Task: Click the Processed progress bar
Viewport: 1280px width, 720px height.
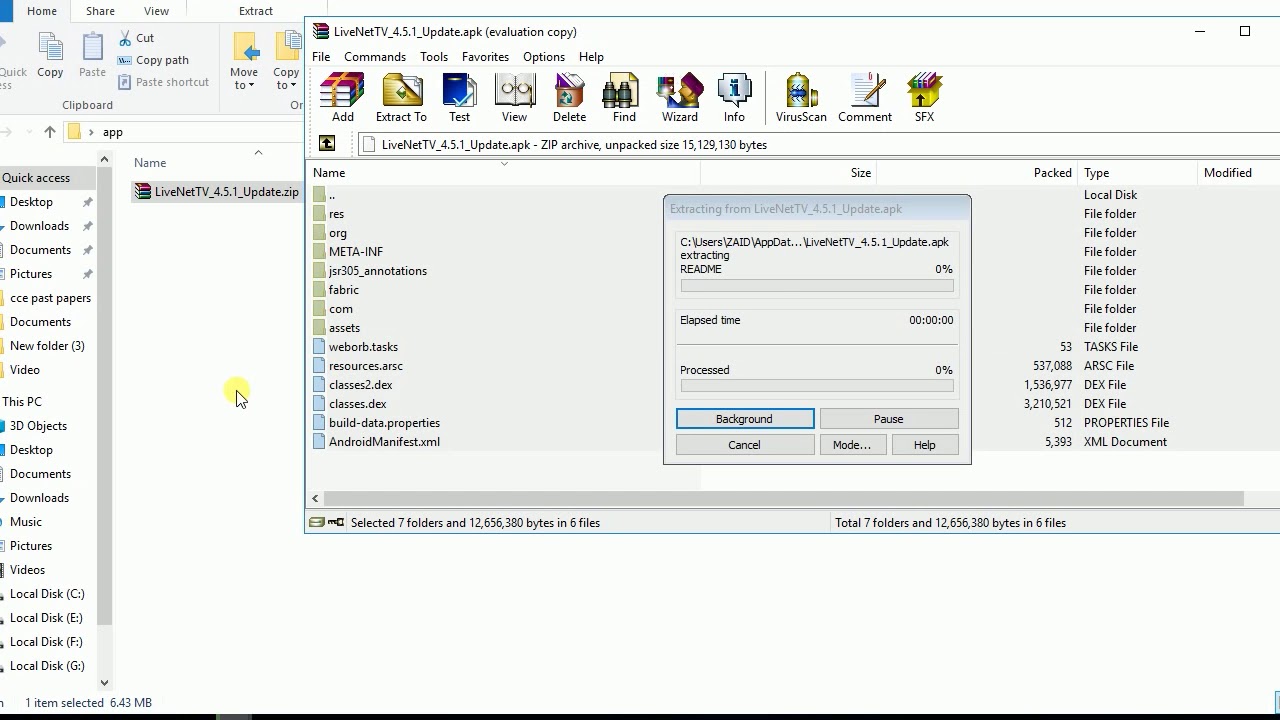Action: point(816,385)
